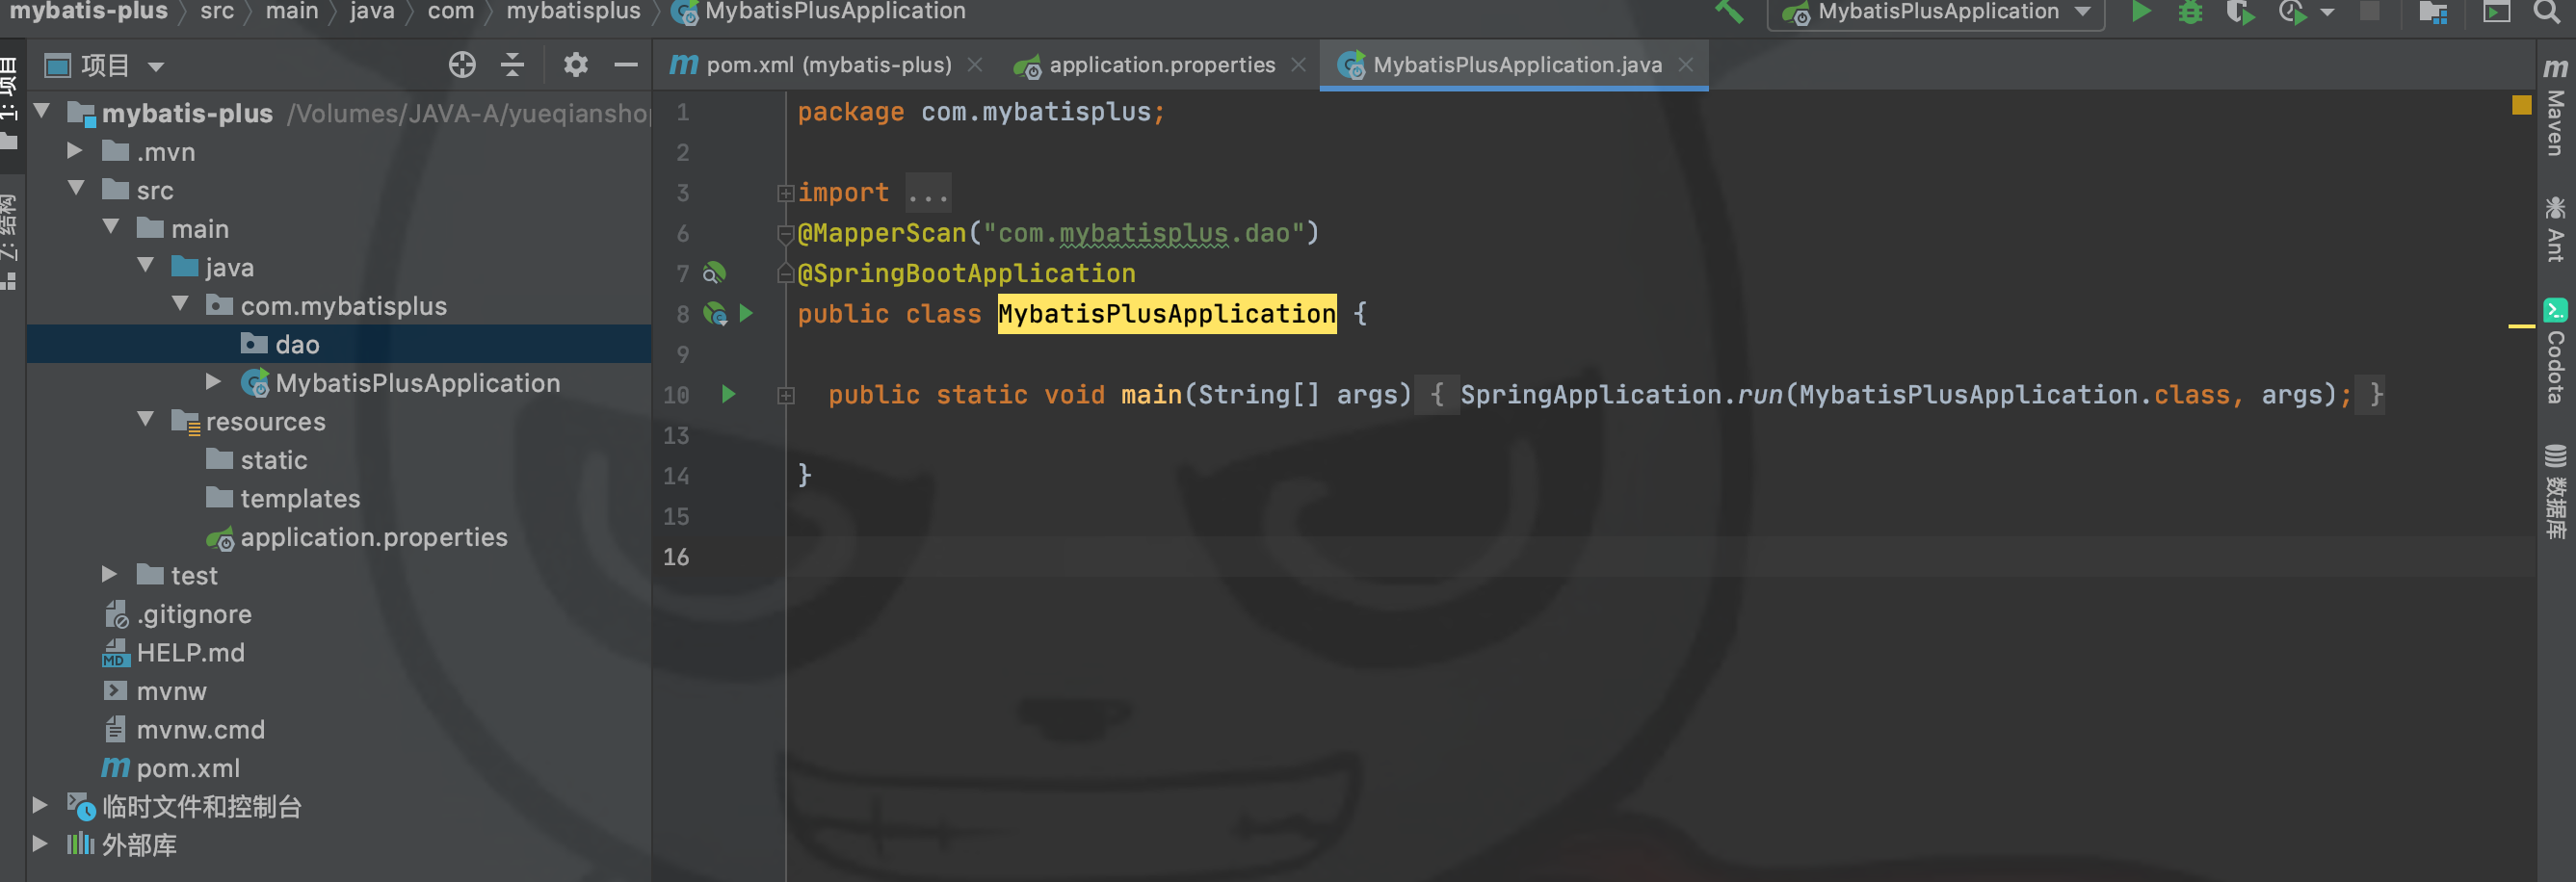Click the run gutter arrow on line 10
This screenshot has width=2576, height=882.
coord(729,395)
